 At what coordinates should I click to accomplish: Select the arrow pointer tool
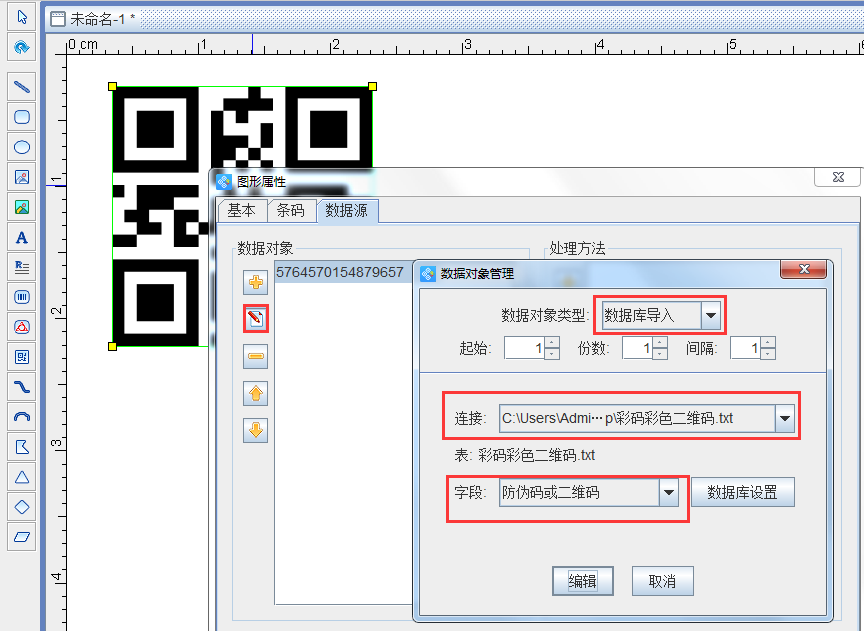tap(22, 18)
